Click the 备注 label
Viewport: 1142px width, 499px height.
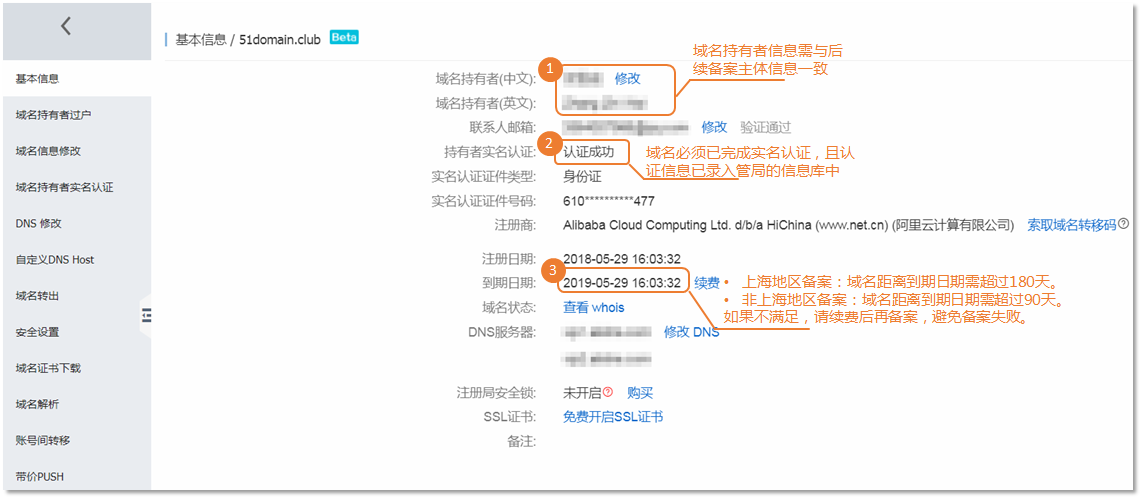(x=523, y=441)
